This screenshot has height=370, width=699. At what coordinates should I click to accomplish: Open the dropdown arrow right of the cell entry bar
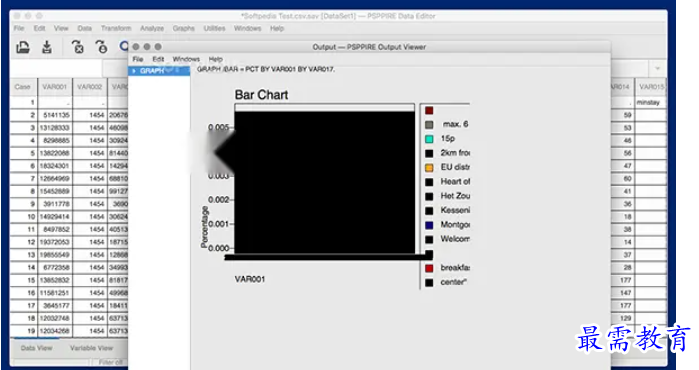click(658, 68)
